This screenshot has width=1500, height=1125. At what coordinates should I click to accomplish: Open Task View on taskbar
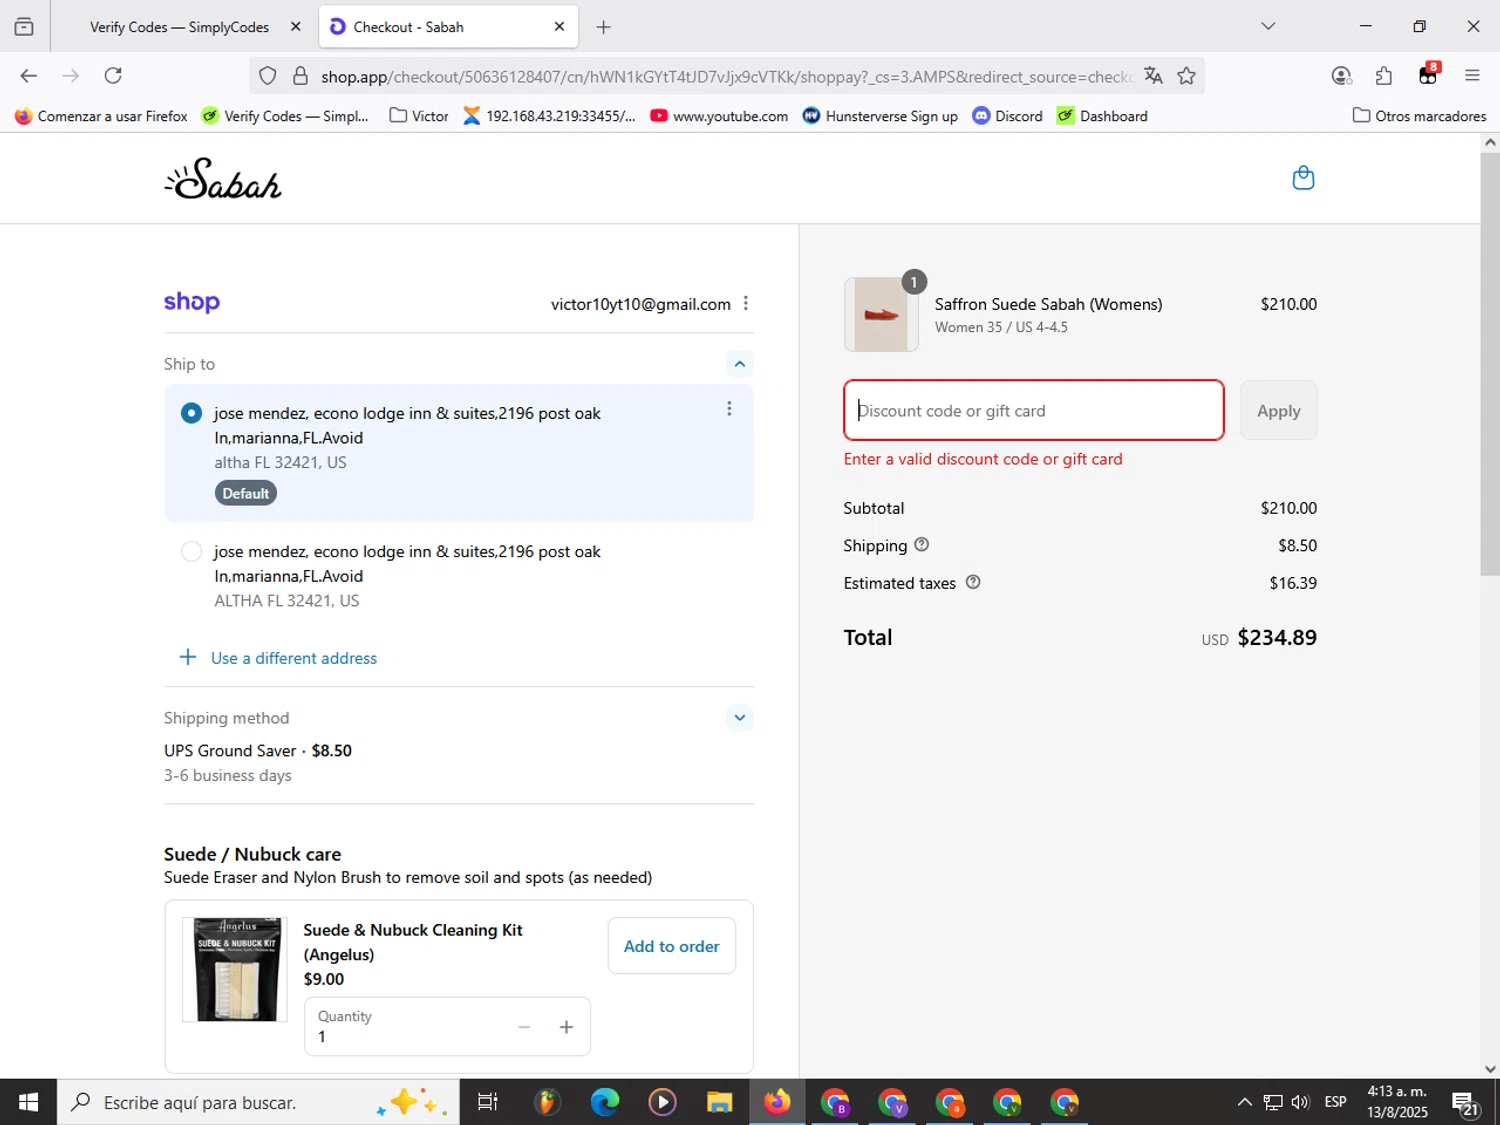488,1102
